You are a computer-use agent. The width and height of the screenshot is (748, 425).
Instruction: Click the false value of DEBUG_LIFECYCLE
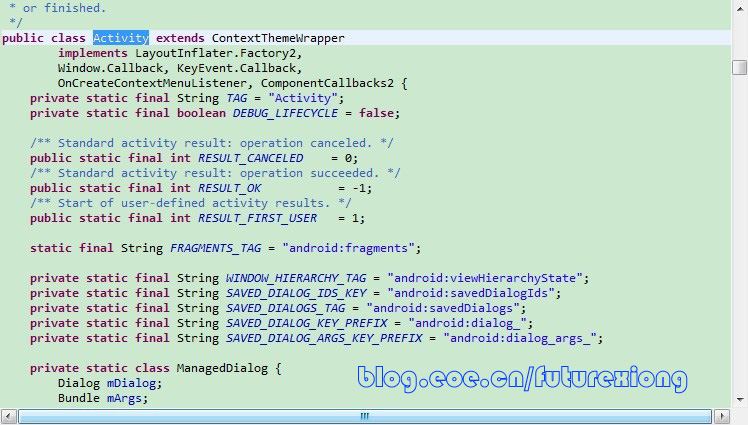(x=376, y=113)
